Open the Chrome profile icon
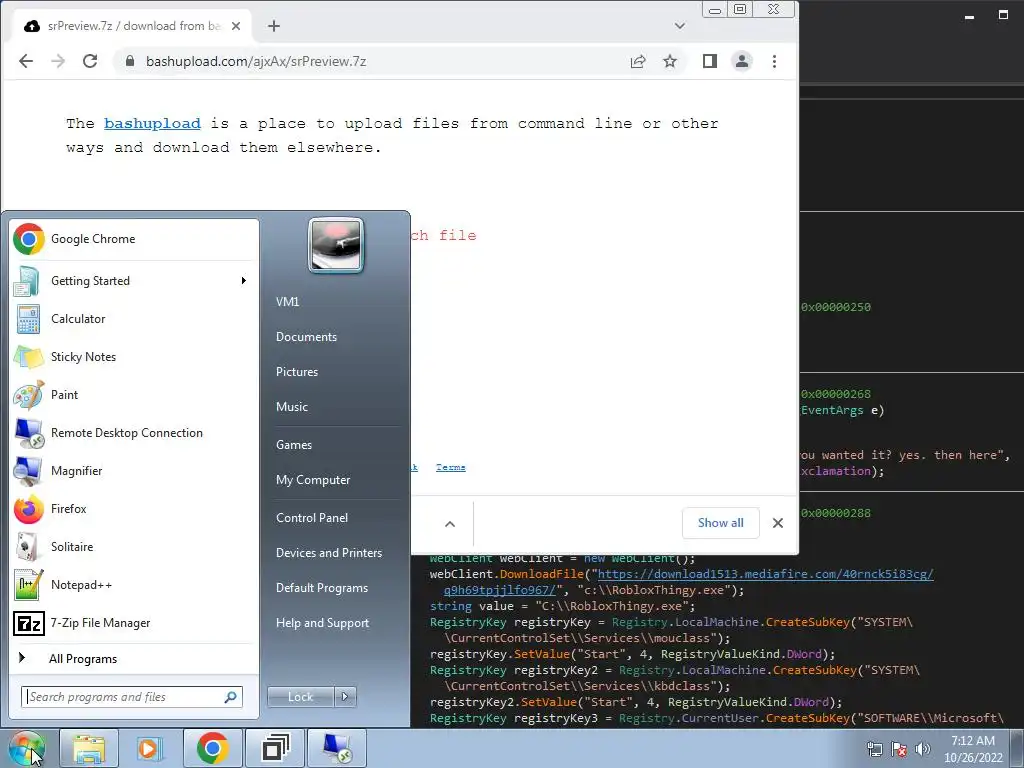1024x768 pixels. [x=742, y=61]
